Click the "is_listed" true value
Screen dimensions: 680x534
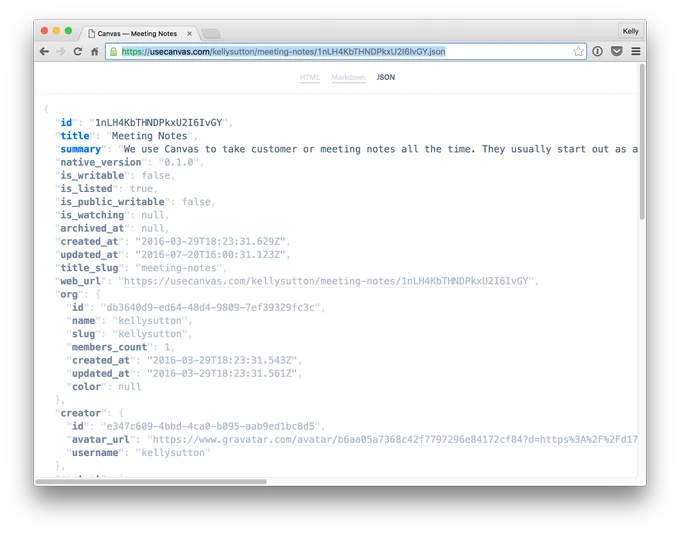[x=141, y=189]
